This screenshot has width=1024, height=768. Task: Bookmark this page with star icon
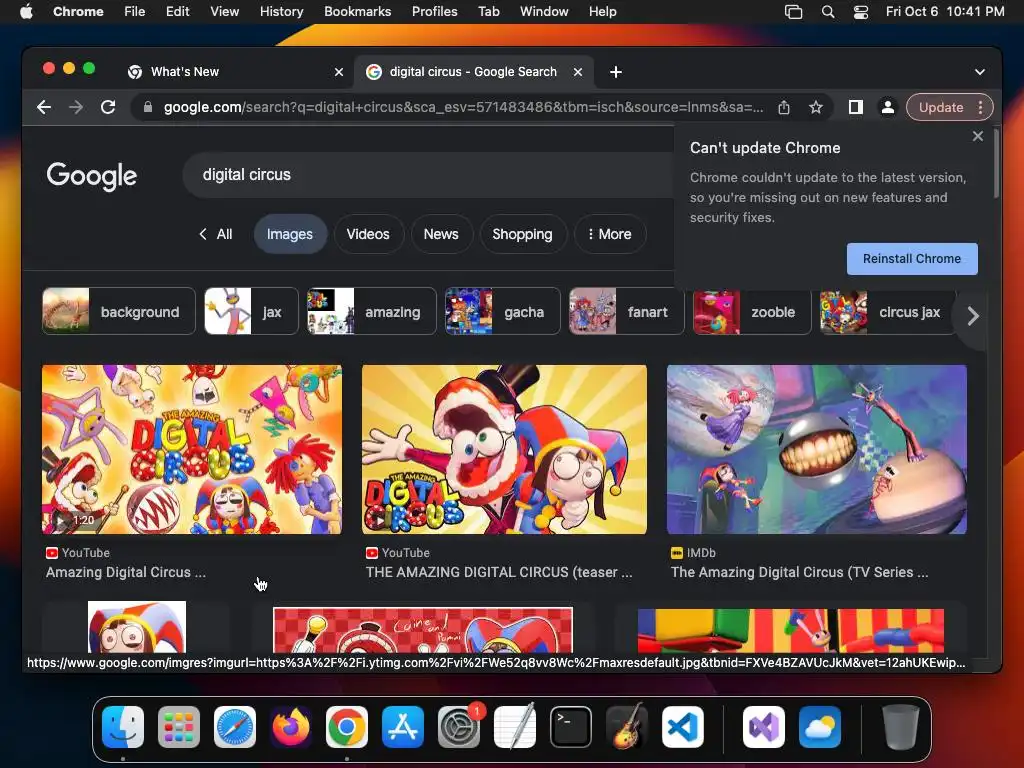816,107
